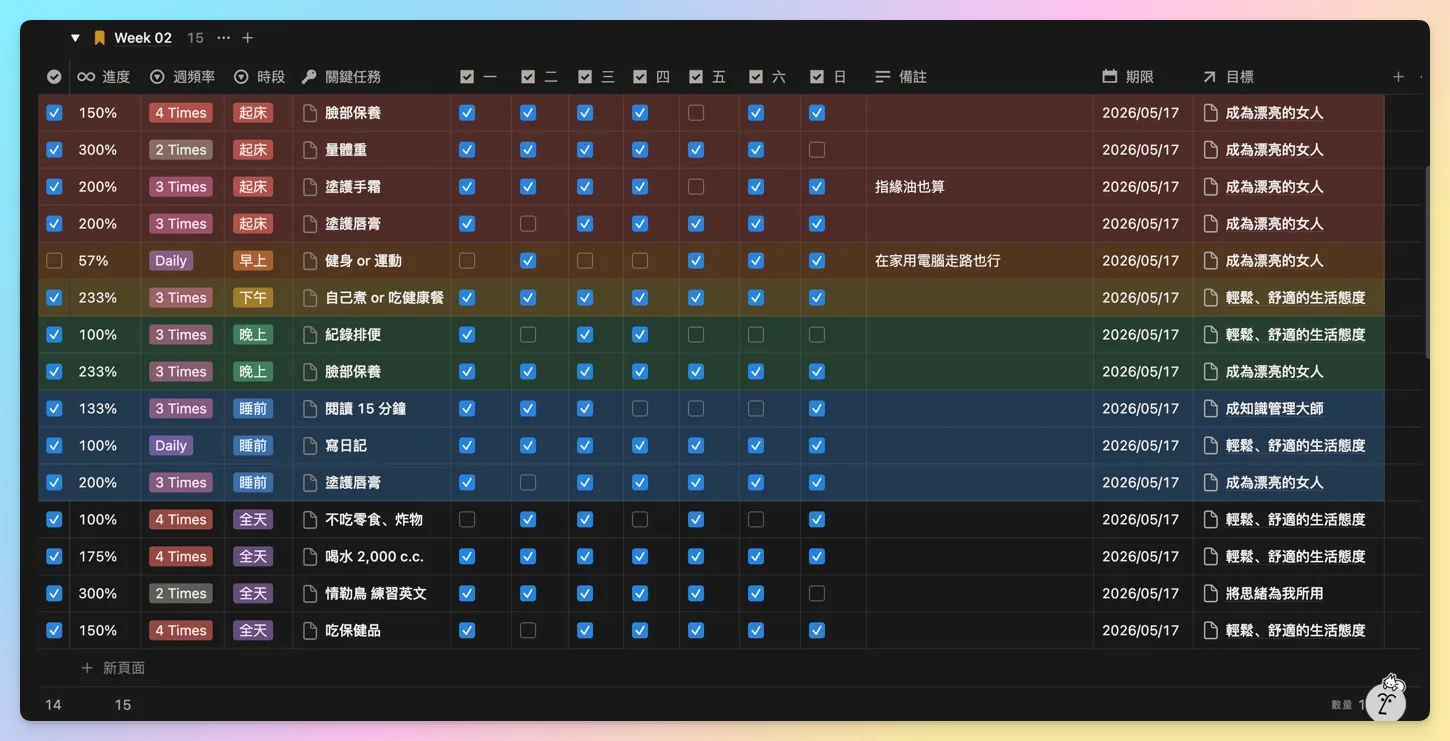
Task: Open 輕鬆、舒適的生活態度 link in 寫日記 row
Action: click(1296, 446)
